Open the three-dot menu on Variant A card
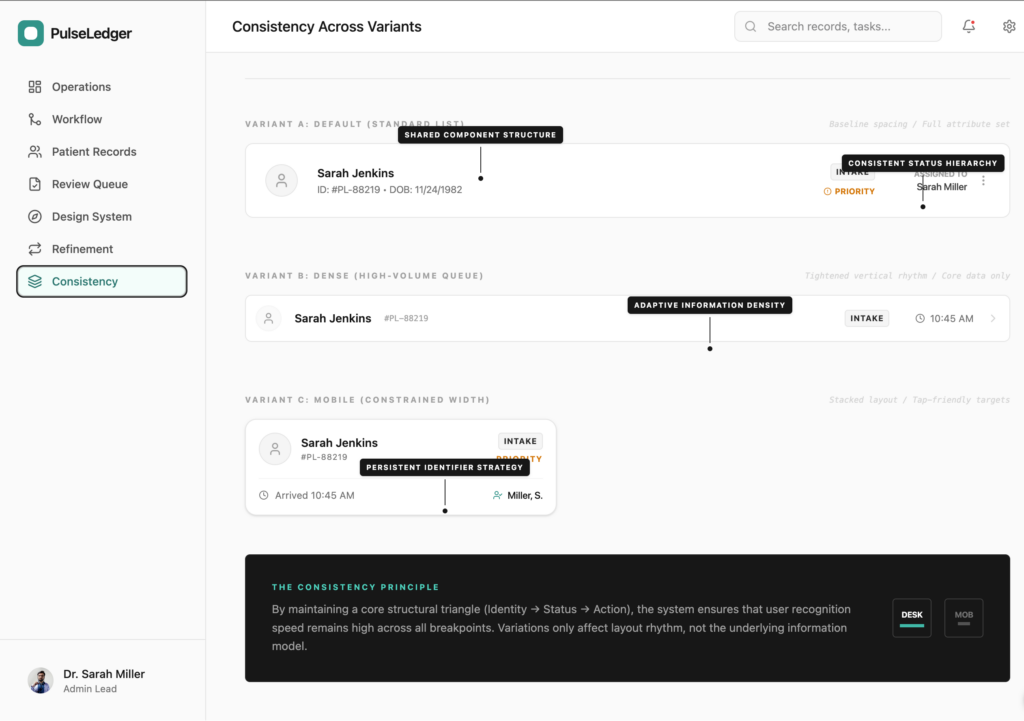 [983, 180]
